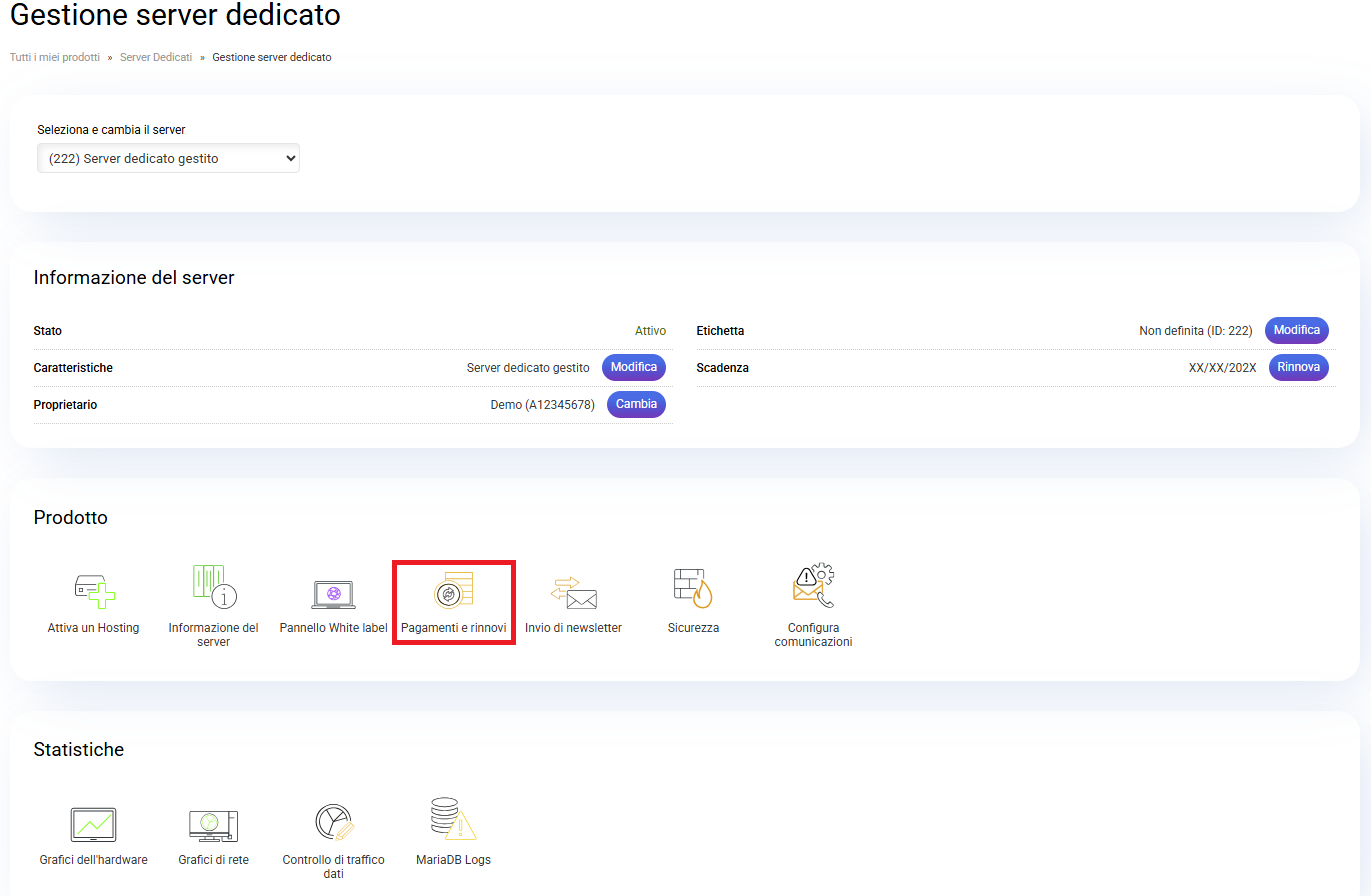Image resolution: width=1371 pixels, height=896 pixels.
Task: Open the MariaDB Logs icon
Action: [x=453, y=820]
